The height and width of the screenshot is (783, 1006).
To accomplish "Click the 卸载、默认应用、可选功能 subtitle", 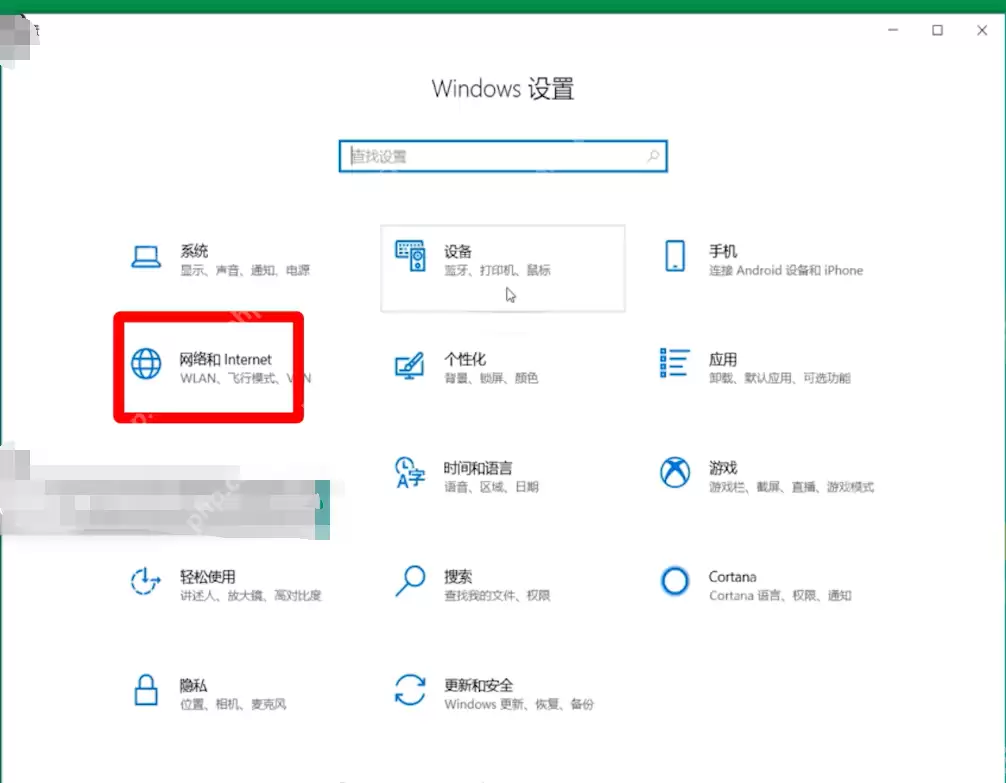I will coord(778,379).
